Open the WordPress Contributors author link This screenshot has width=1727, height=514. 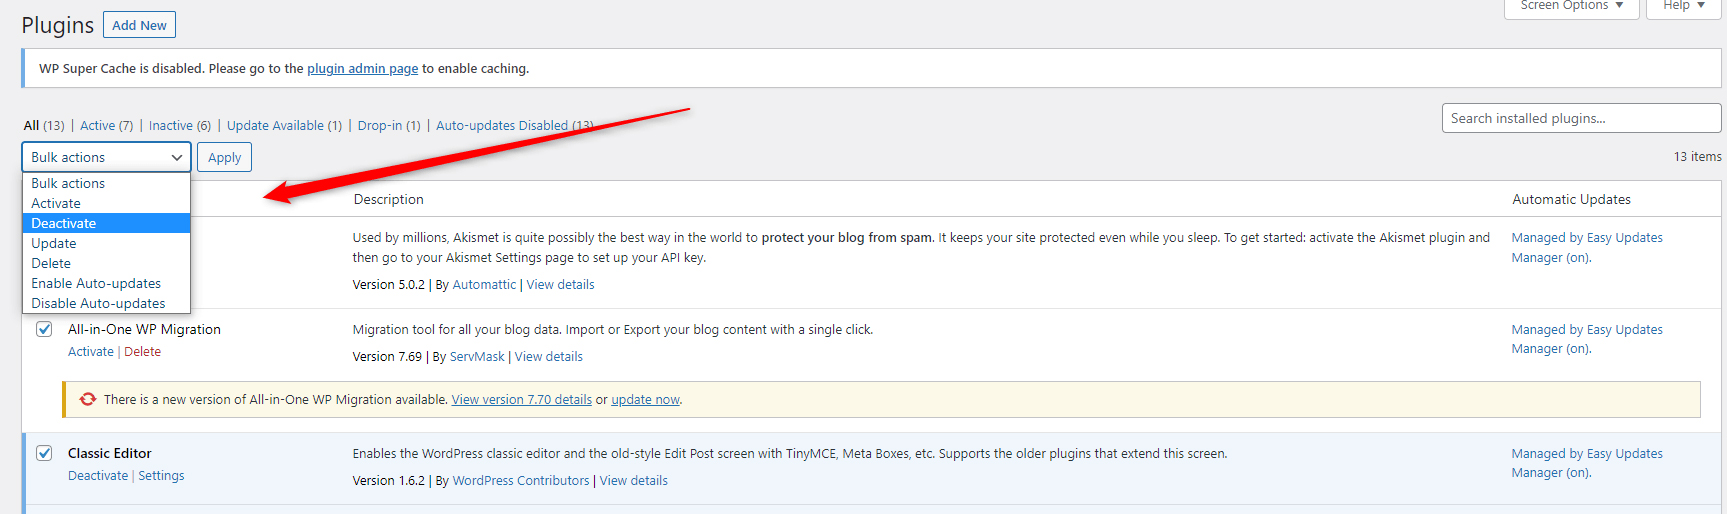click(521, 480)
